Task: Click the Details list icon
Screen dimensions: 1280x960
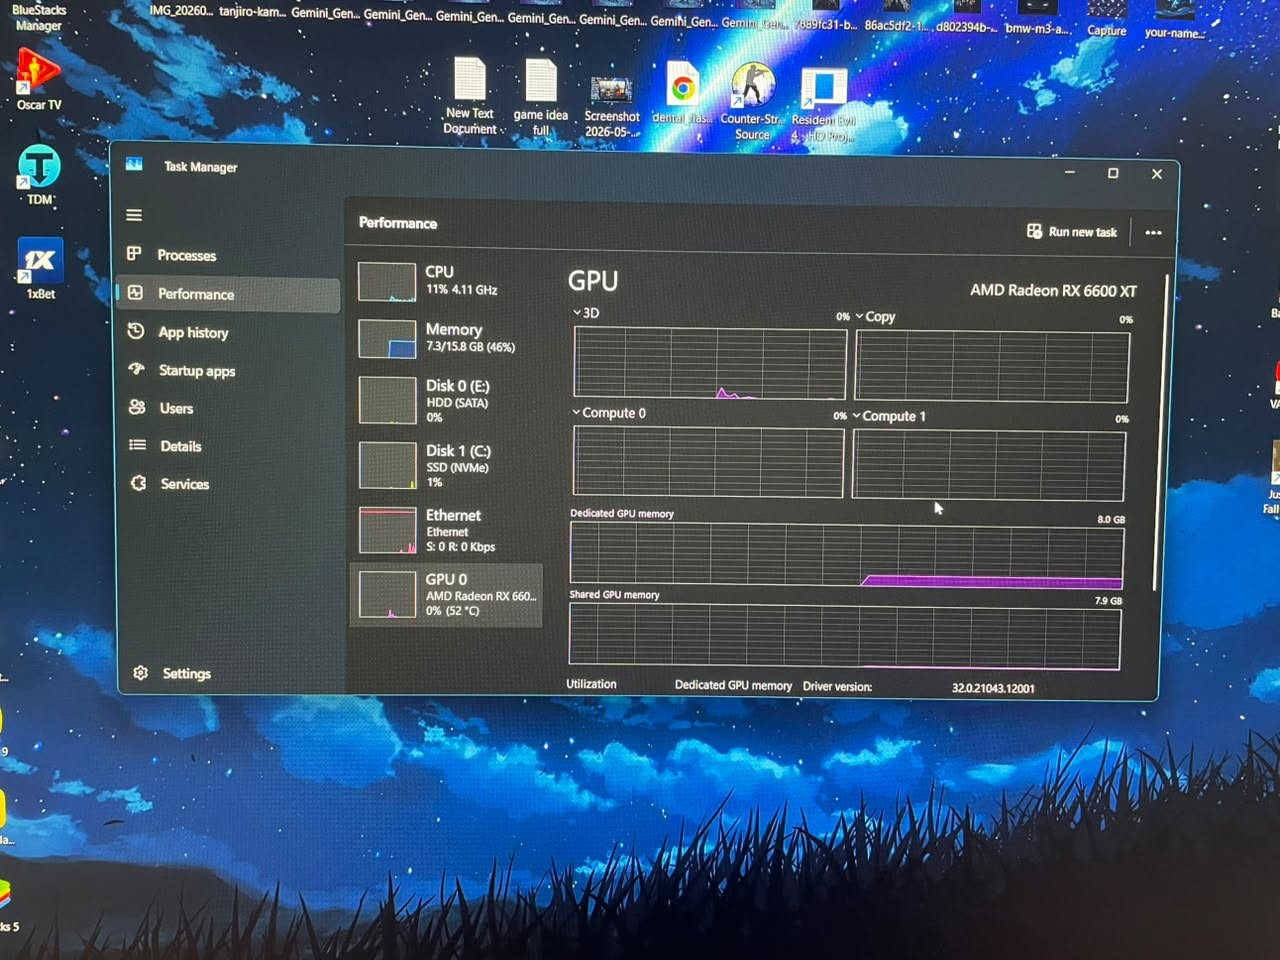Action: coord(138,445)
